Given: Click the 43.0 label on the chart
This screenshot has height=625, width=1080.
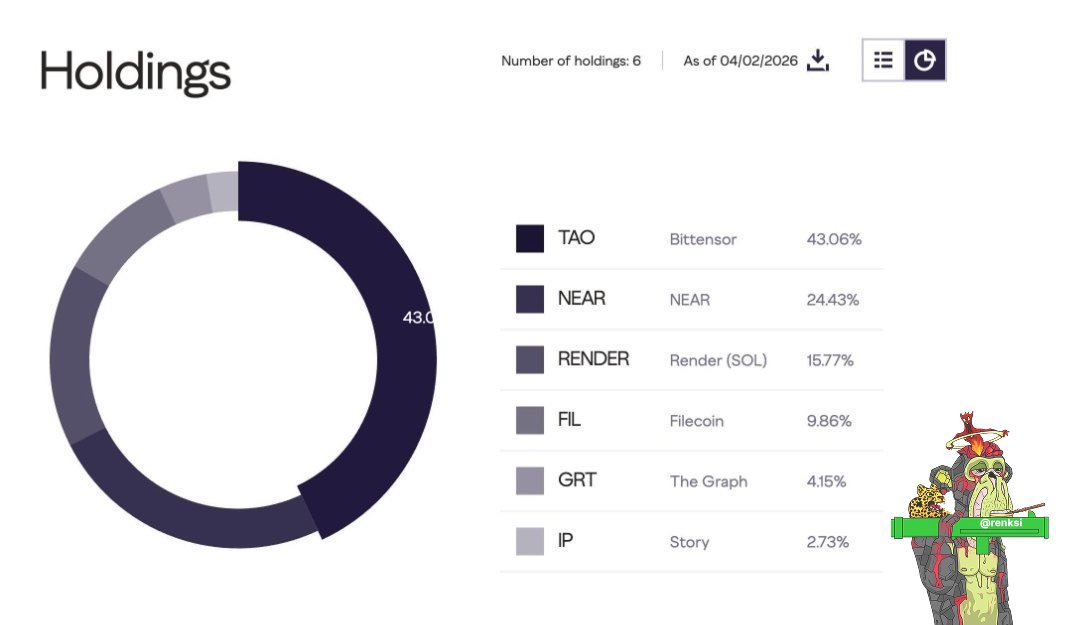Looking at the screenshot, I should click(419, 318).
